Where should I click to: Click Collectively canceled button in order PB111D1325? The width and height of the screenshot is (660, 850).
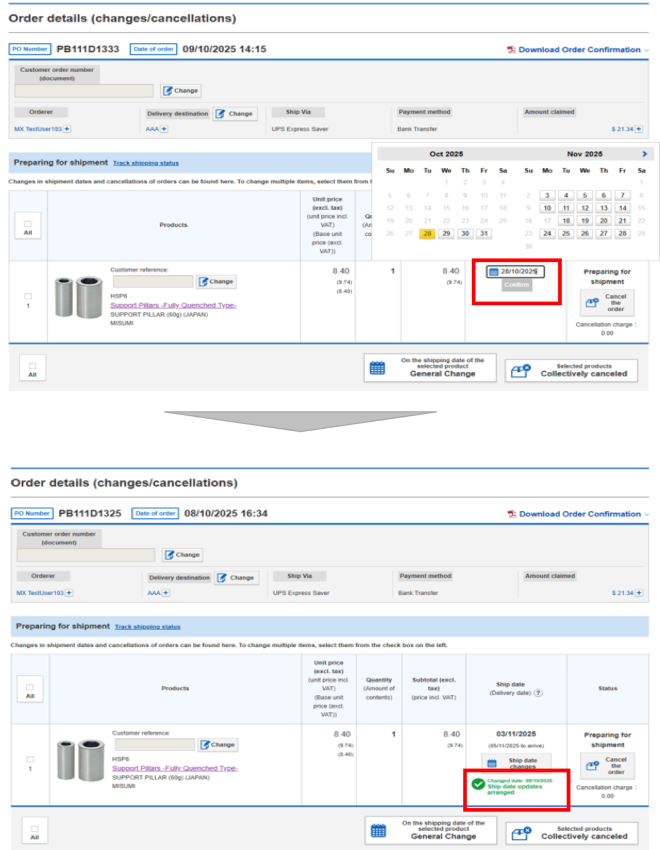pyautogui.click(x=571, y=831)
